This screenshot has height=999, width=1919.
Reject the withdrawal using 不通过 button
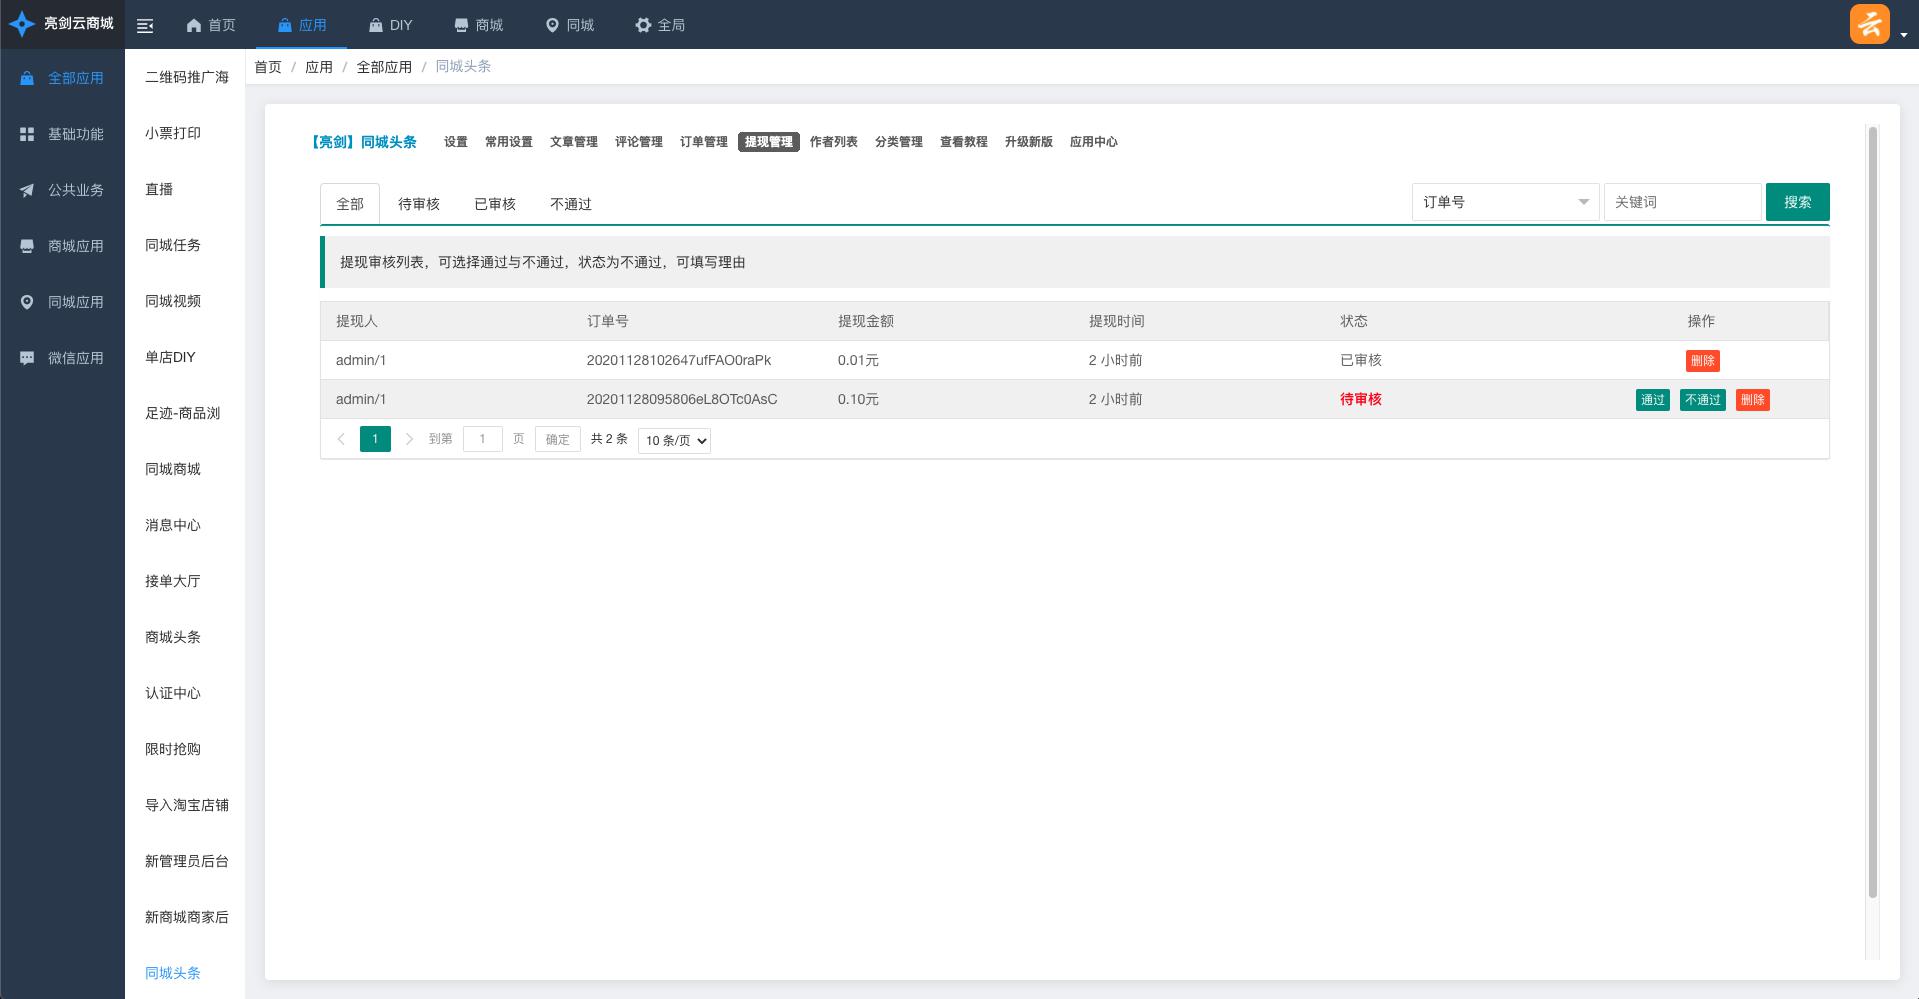point(1702,400)
